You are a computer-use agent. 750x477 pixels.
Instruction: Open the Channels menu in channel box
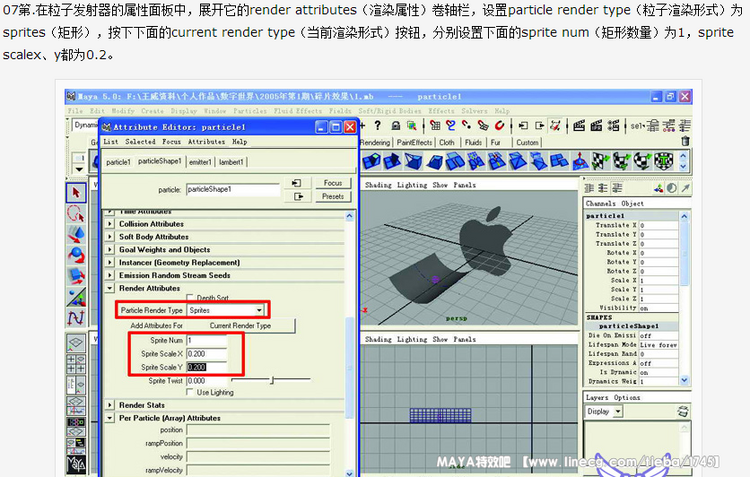[600, 203]
